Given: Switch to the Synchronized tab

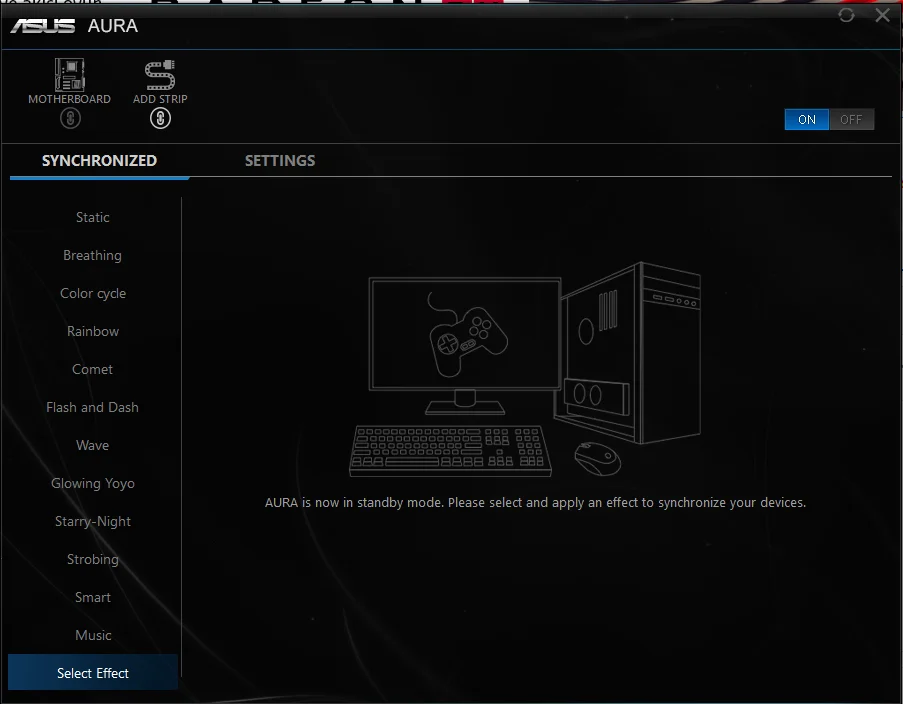Looking at the screenshot, I should tap(99, 161).
